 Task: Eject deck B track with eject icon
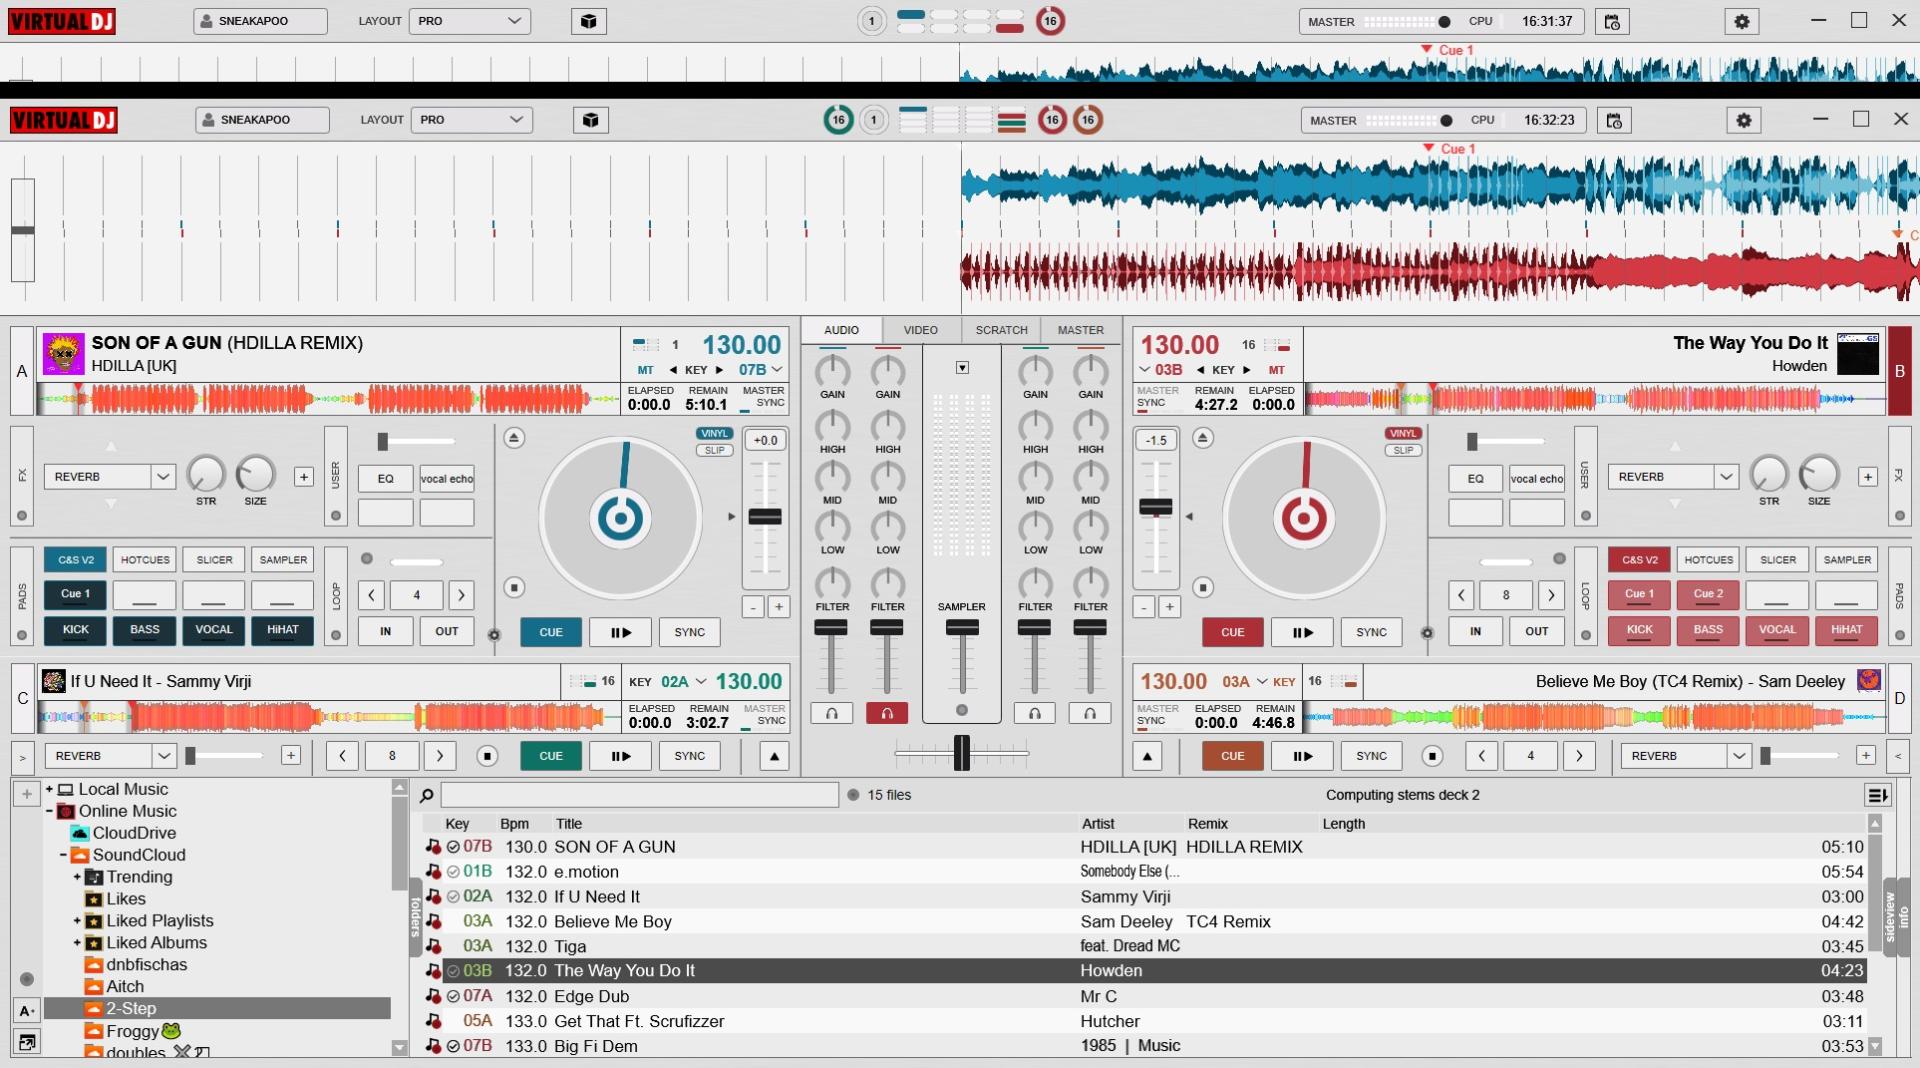click(x=1203, y=438)
